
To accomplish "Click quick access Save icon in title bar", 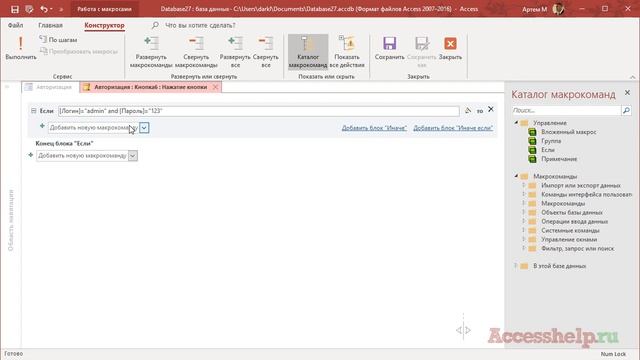I will coord(15,9).
